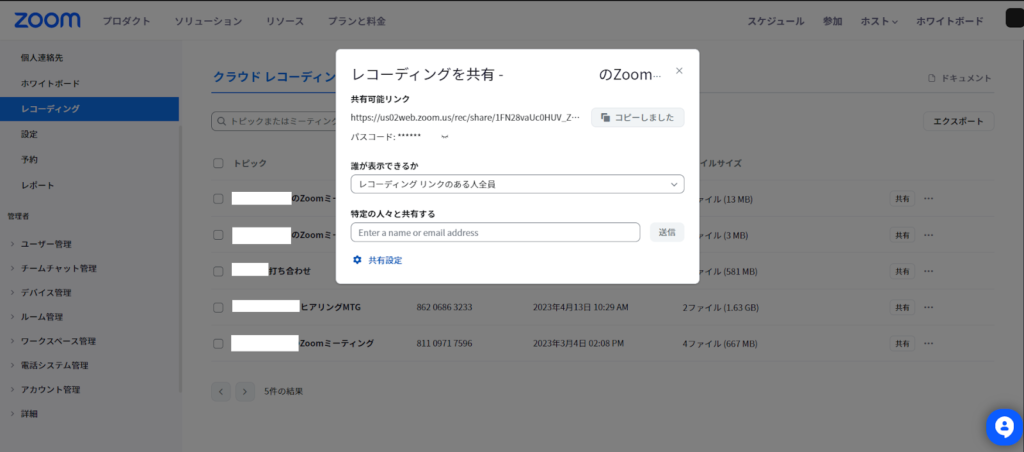Select the 打ち合わせ recording checkbox

(x=218, y=271)
